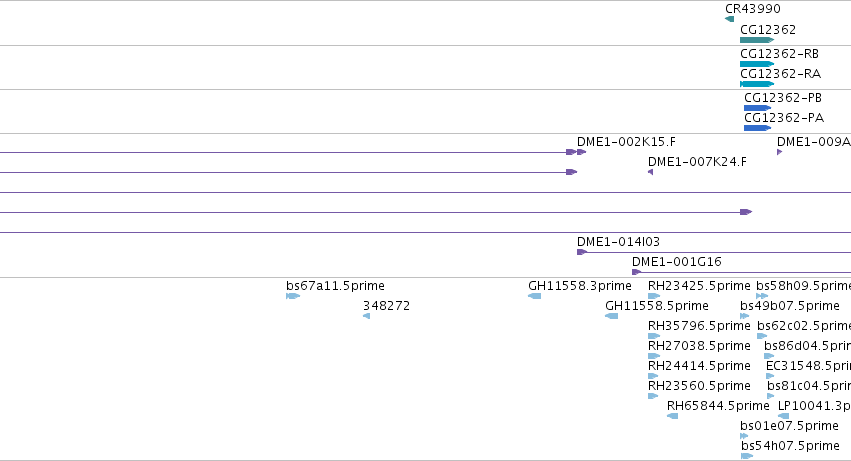Image resolution: width=851 pixels, height=461 pixels.
Task: Select the bs67a11.5prime EST glyph
Action: click(293, 296)
